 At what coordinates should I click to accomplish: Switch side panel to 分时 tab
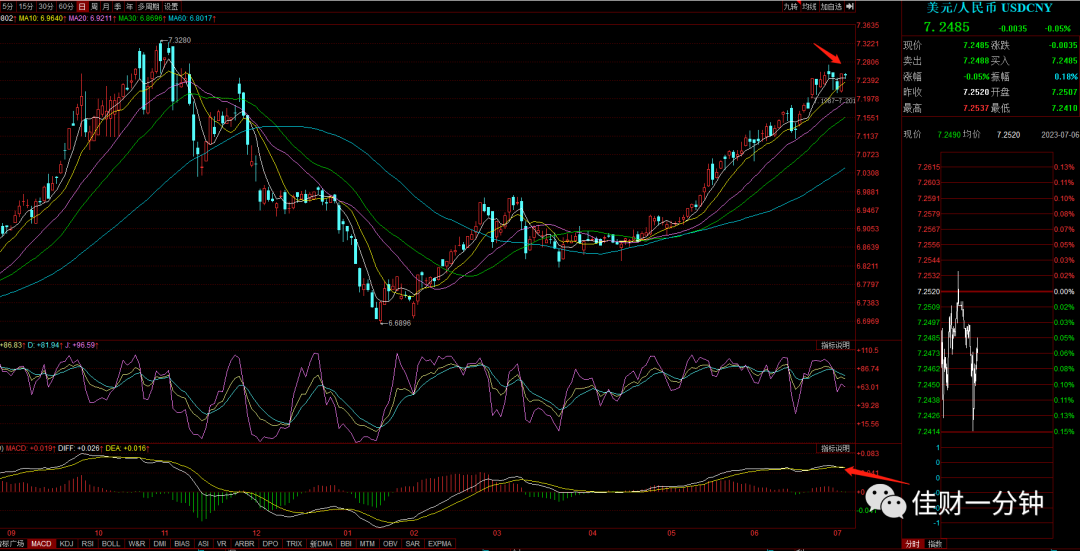[912, 543]
